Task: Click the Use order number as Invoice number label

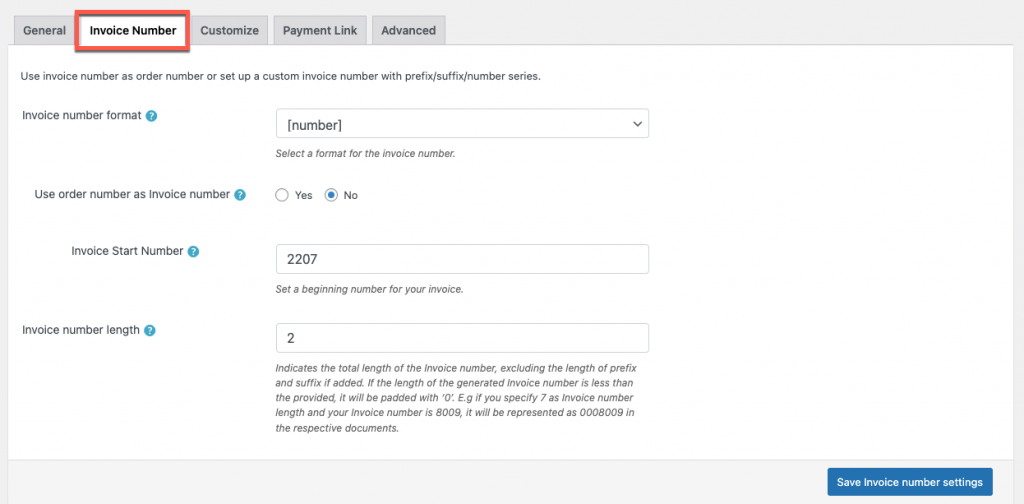Action: coord(132,194)
